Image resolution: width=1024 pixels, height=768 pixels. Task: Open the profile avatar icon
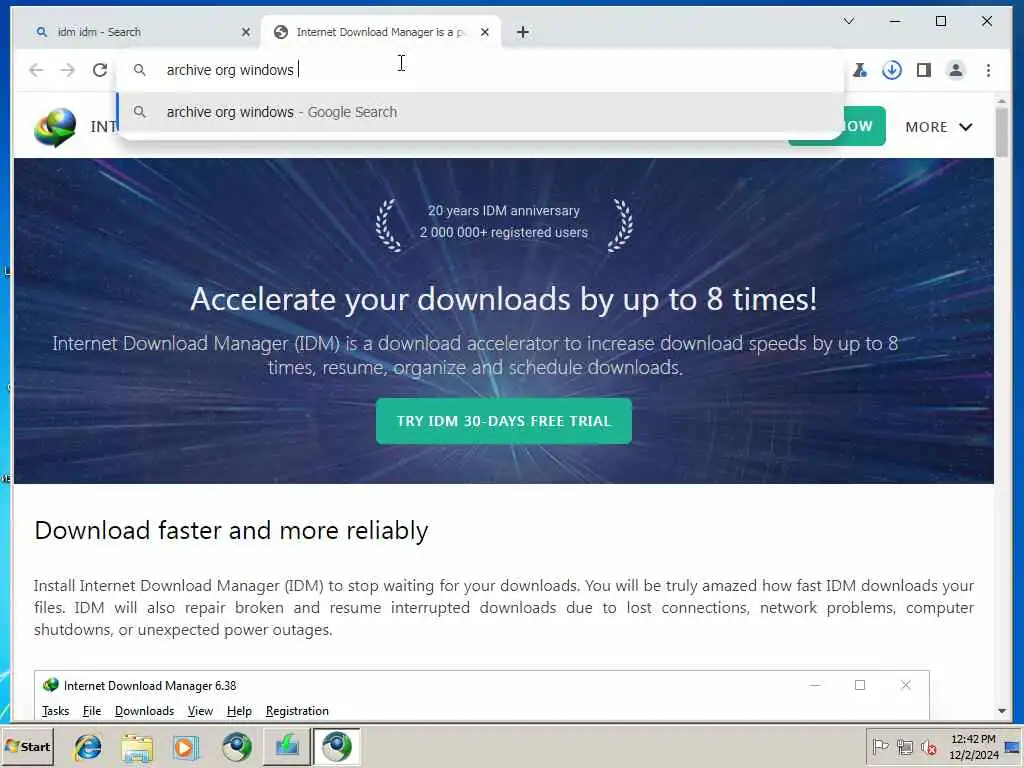coord(955,70)
